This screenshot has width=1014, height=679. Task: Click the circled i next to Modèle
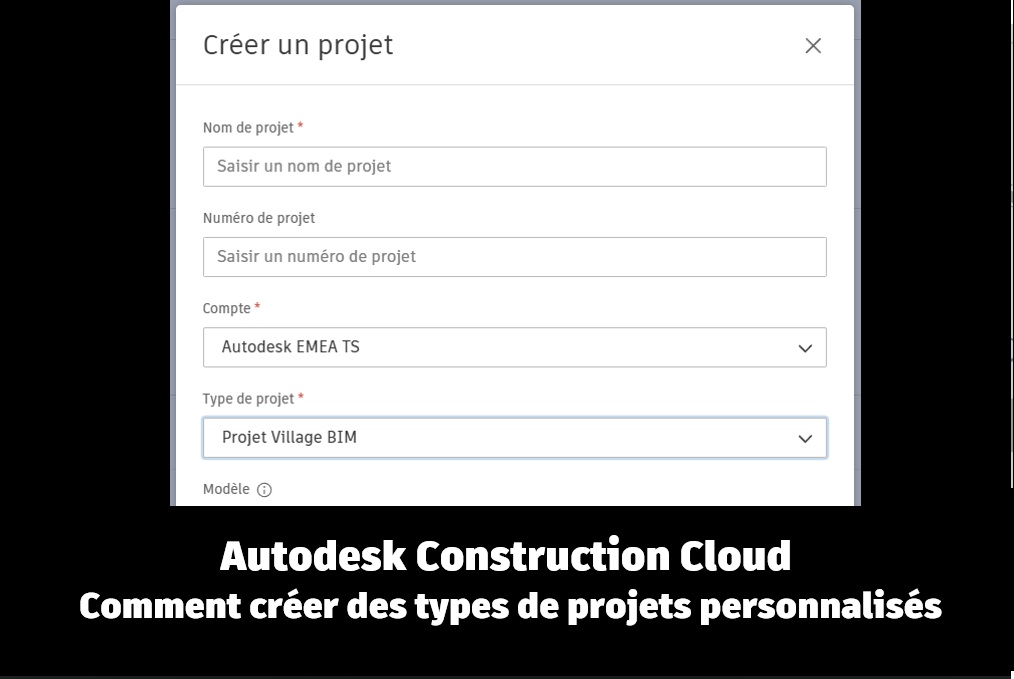[262, 489]
